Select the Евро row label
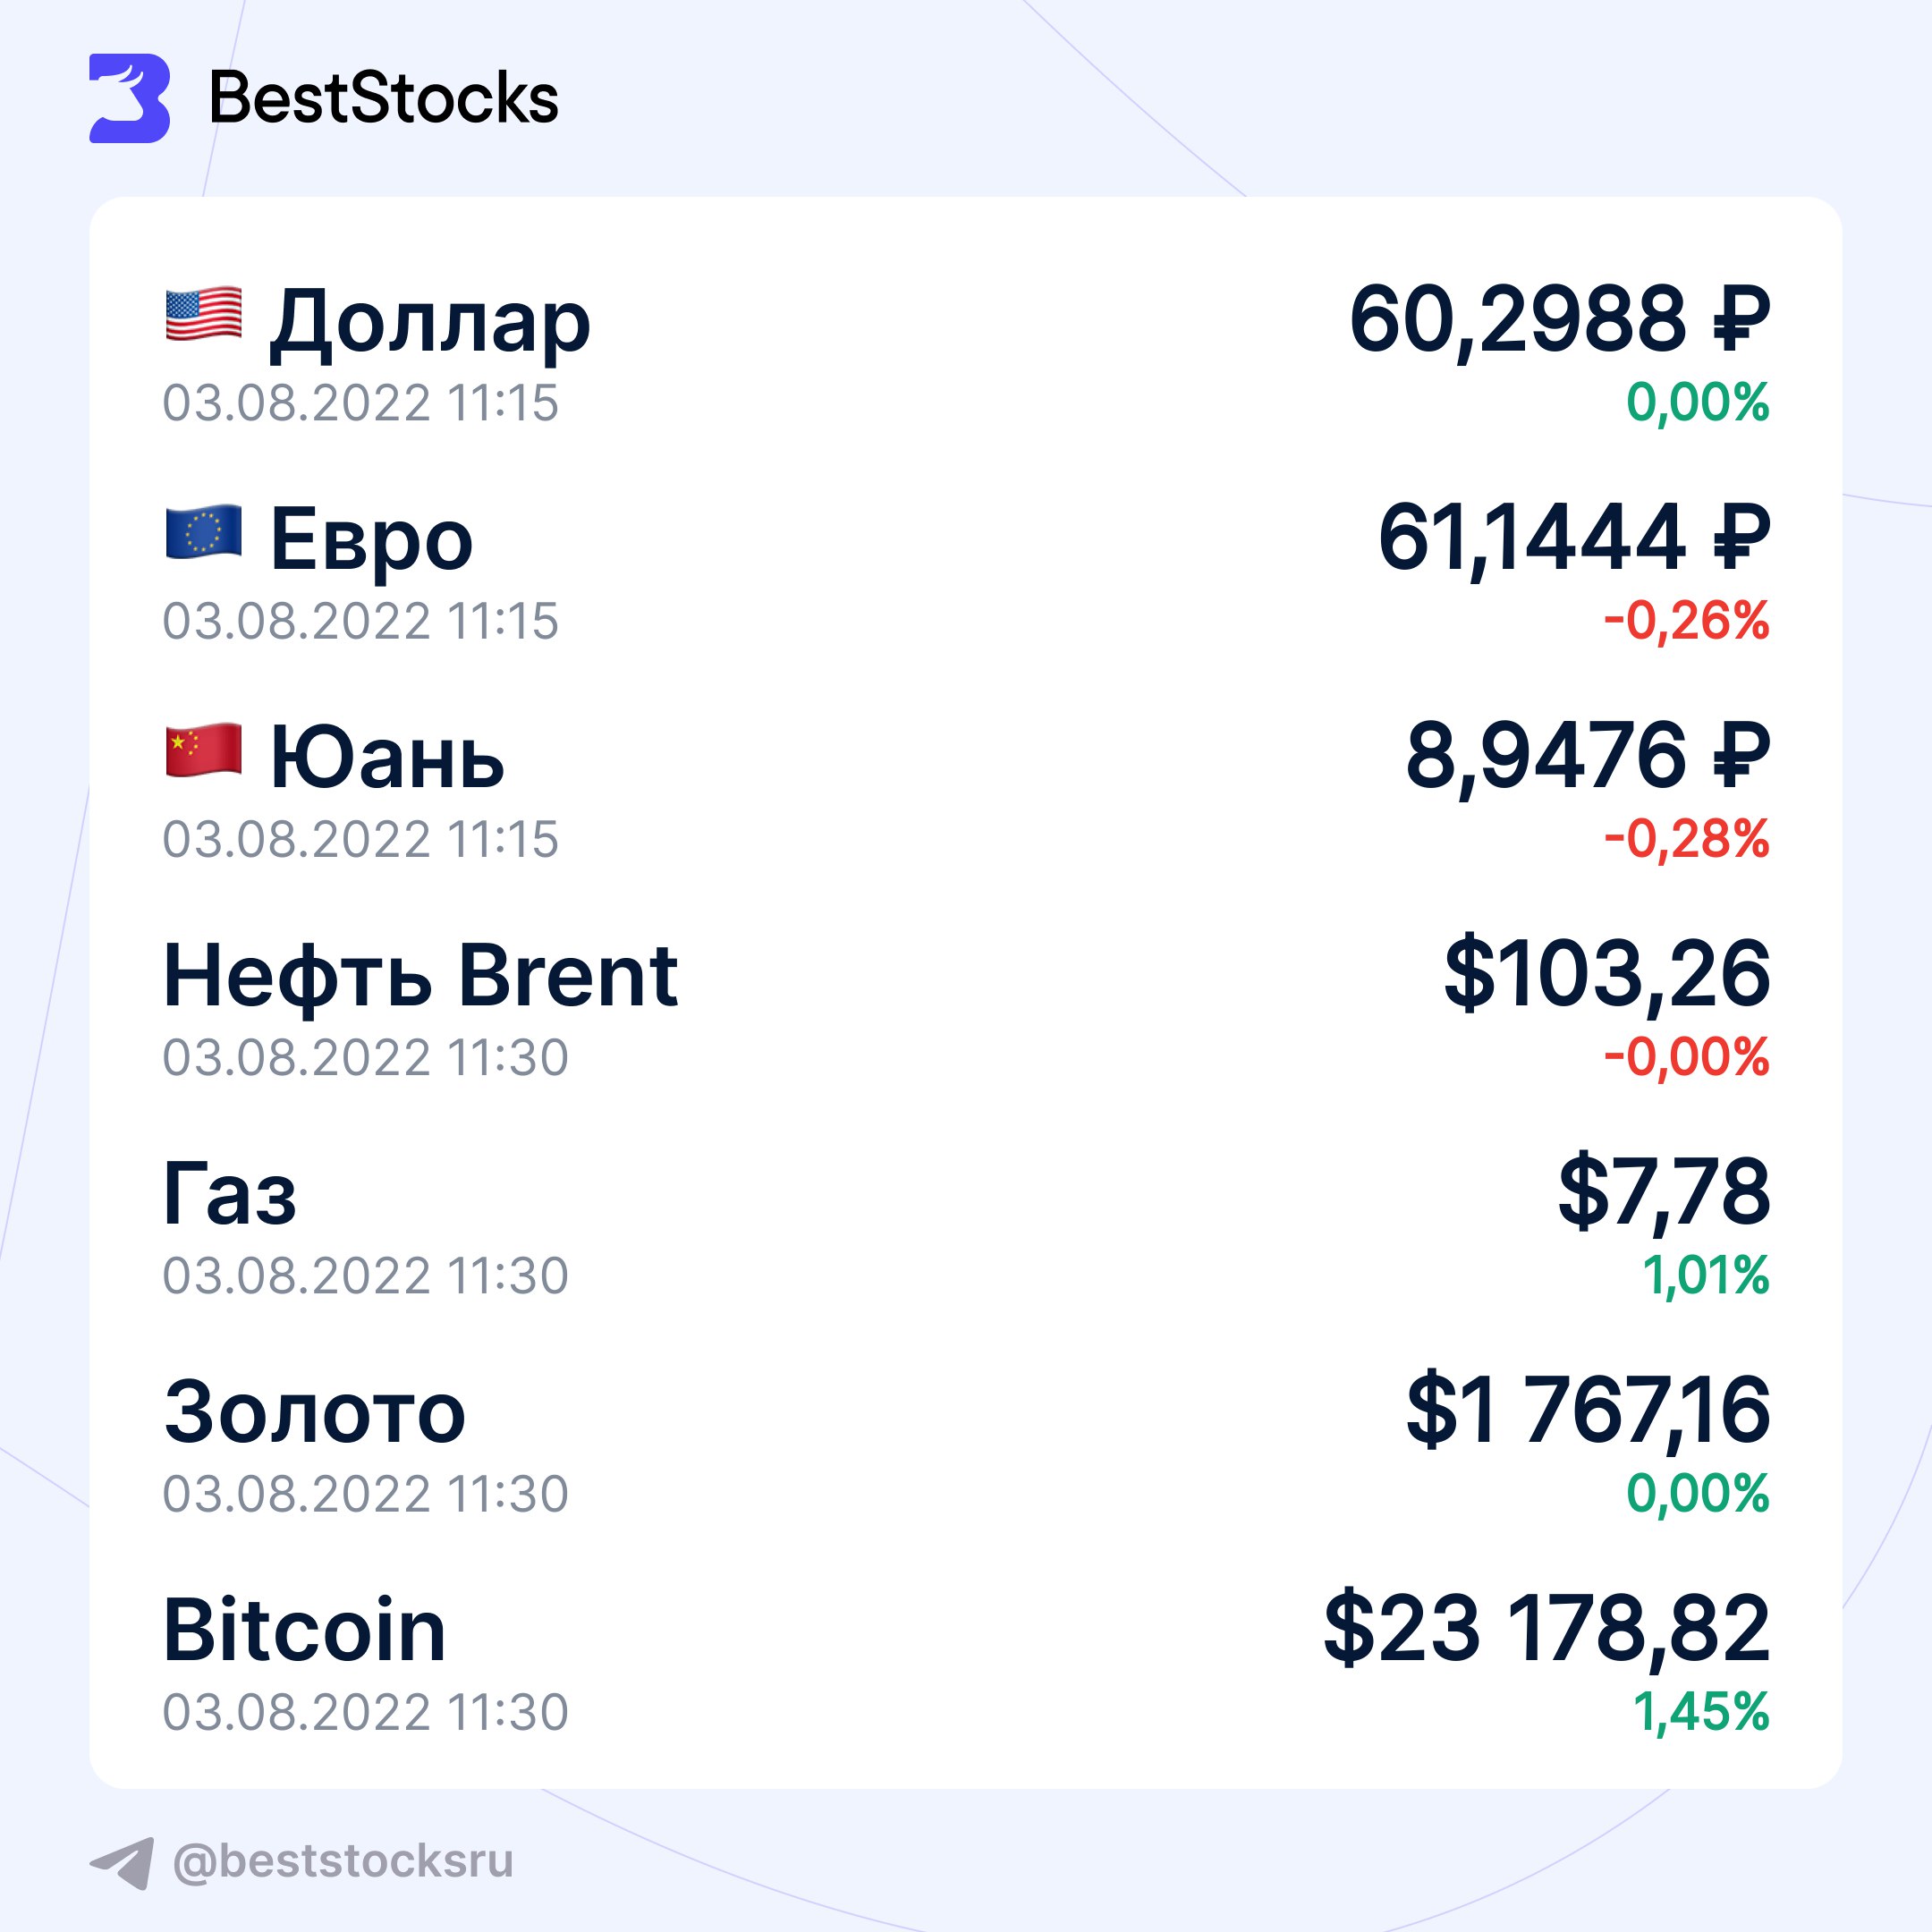The height and width of the screenshot is (1932, 1932). click(371, 540)
